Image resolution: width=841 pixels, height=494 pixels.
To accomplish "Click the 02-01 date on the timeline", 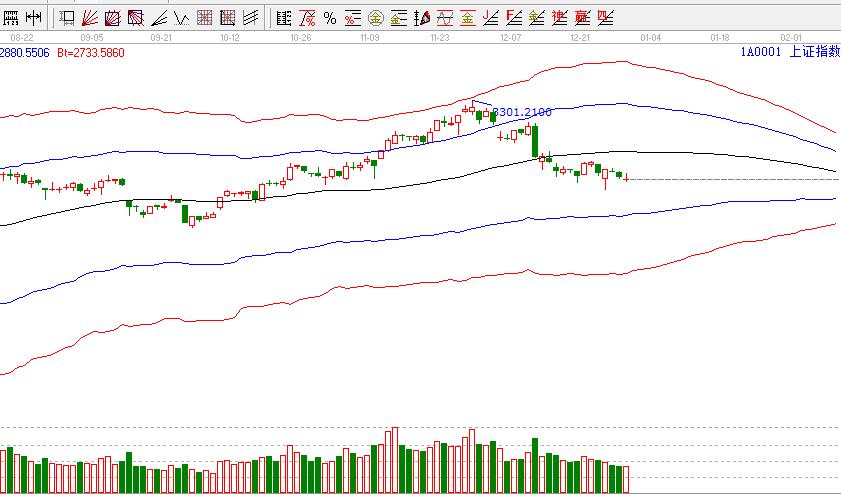I will pyautogui.click(x=791, y=37).
